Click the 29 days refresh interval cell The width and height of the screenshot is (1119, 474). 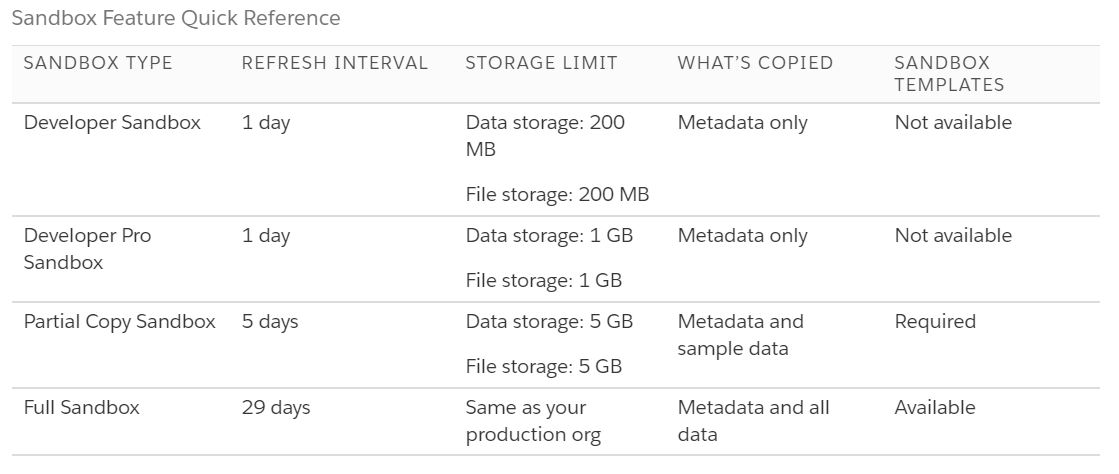[276, 408]
